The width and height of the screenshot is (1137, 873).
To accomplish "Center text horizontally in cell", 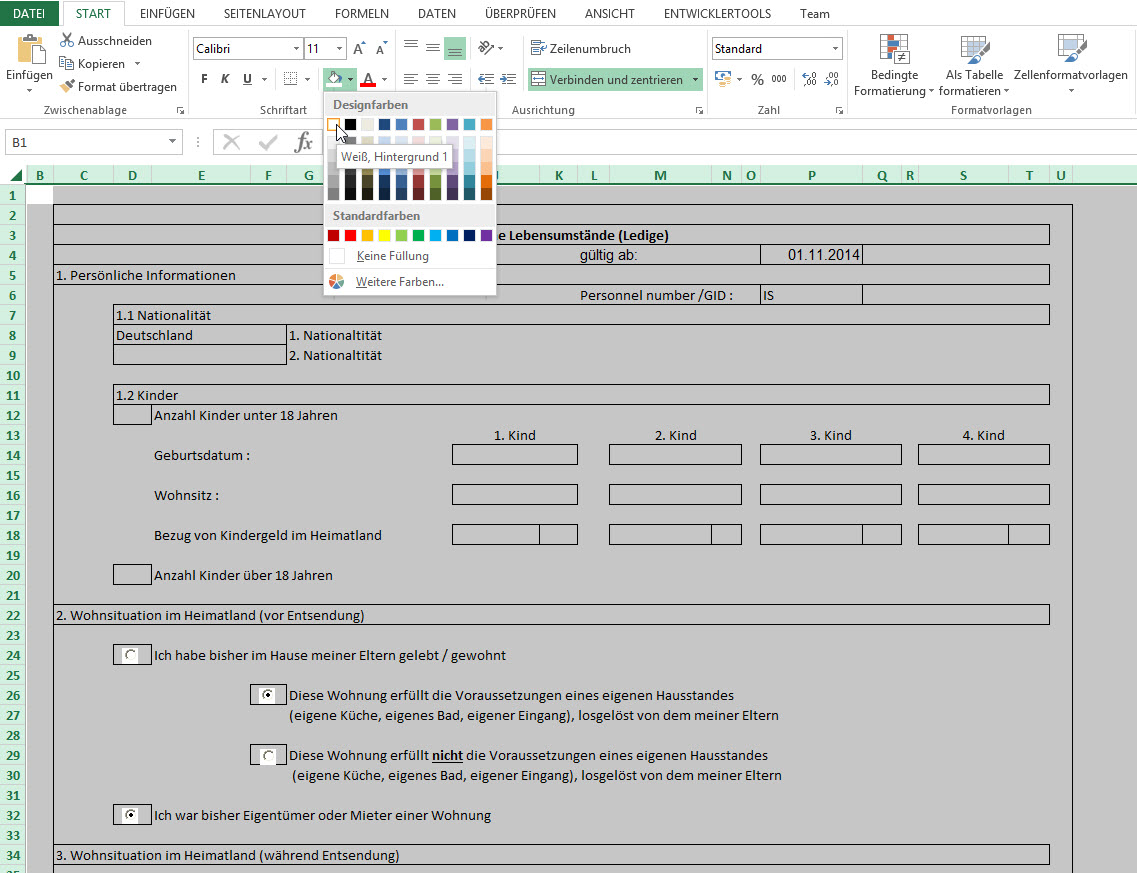I will click(433, 79).
